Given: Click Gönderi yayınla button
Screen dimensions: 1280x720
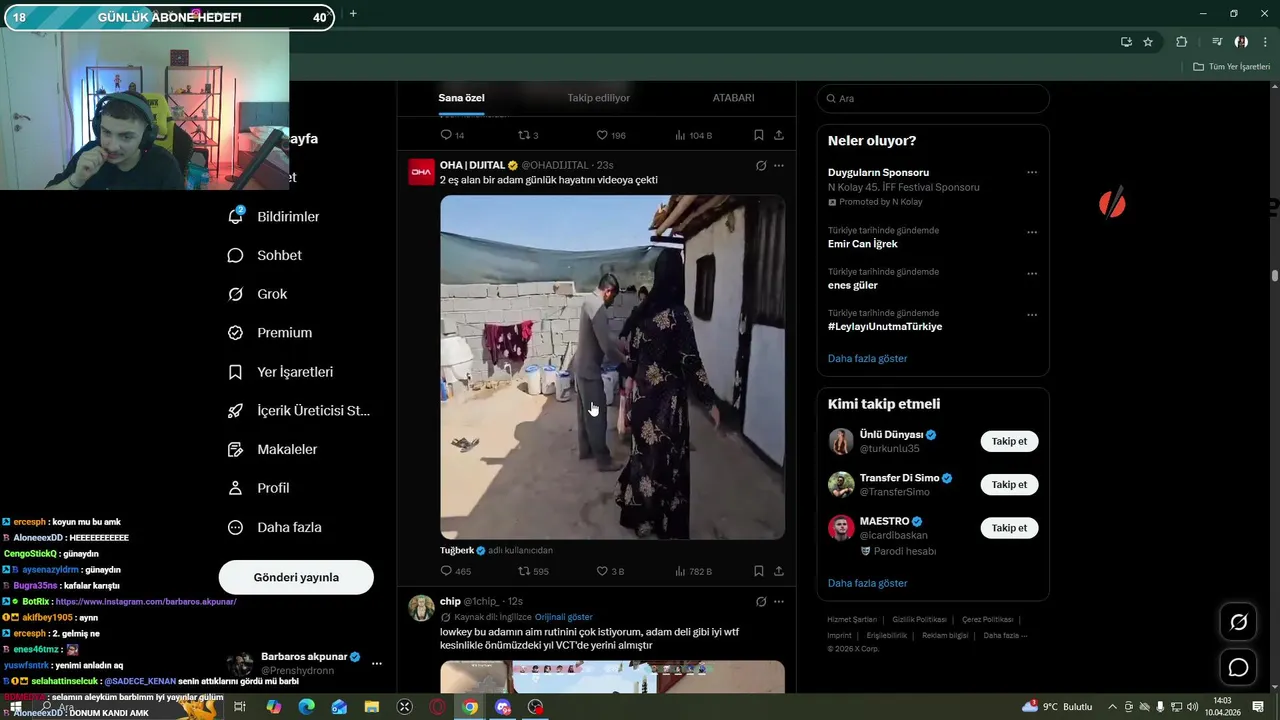Looking at the screenshot, I should 296,577.
